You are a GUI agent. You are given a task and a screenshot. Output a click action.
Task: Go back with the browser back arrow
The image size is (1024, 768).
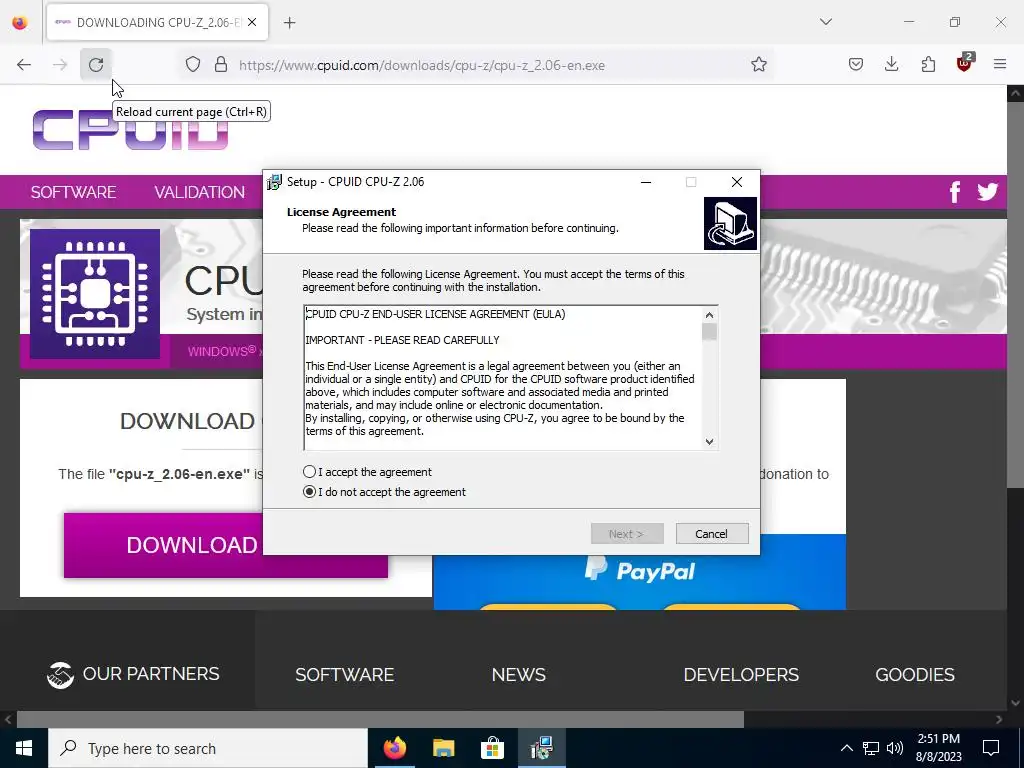point(24,65)
